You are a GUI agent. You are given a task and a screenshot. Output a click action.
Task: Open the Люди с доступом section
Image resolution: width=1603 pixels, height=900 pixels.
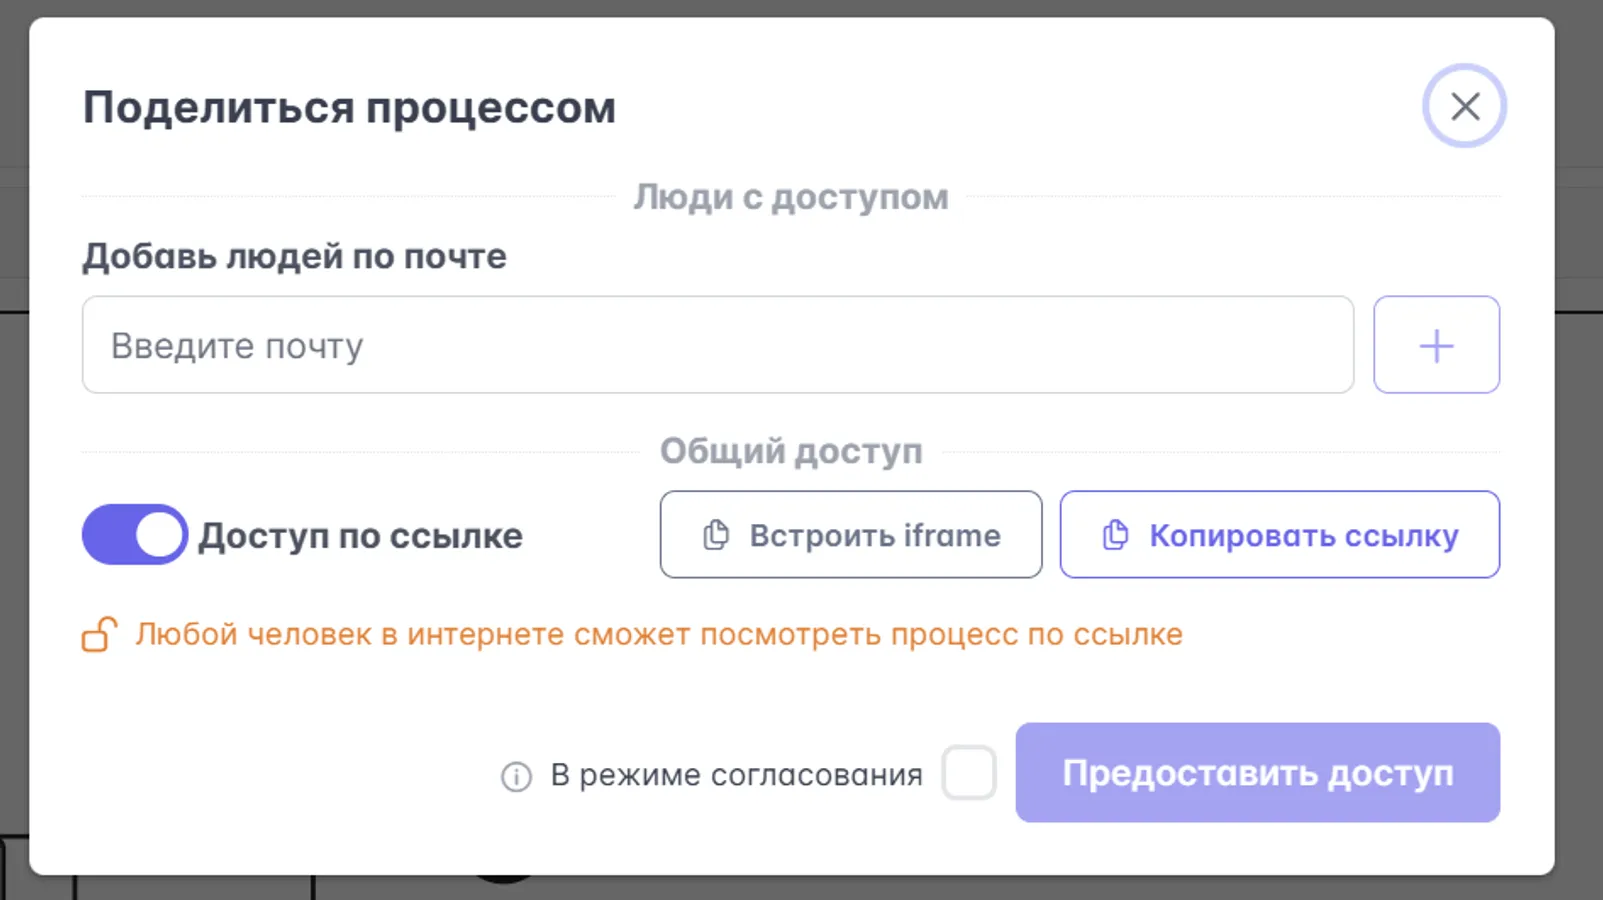[791, 197]
